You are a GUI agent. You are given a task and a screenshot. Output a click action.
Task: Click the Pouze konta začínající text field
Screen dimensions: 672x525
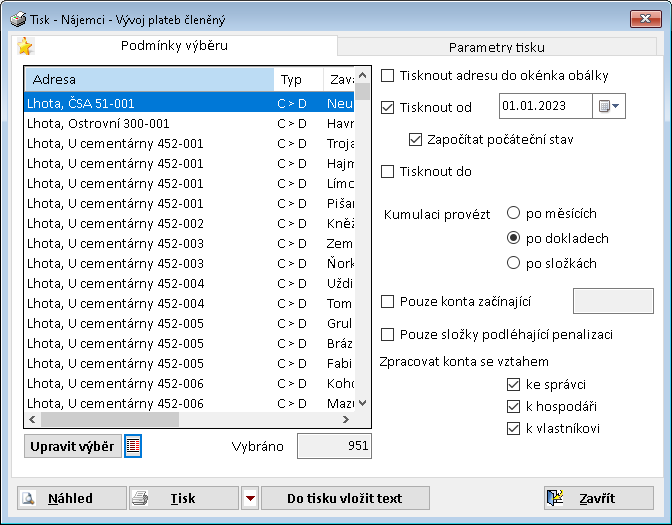tap(612, 301)
